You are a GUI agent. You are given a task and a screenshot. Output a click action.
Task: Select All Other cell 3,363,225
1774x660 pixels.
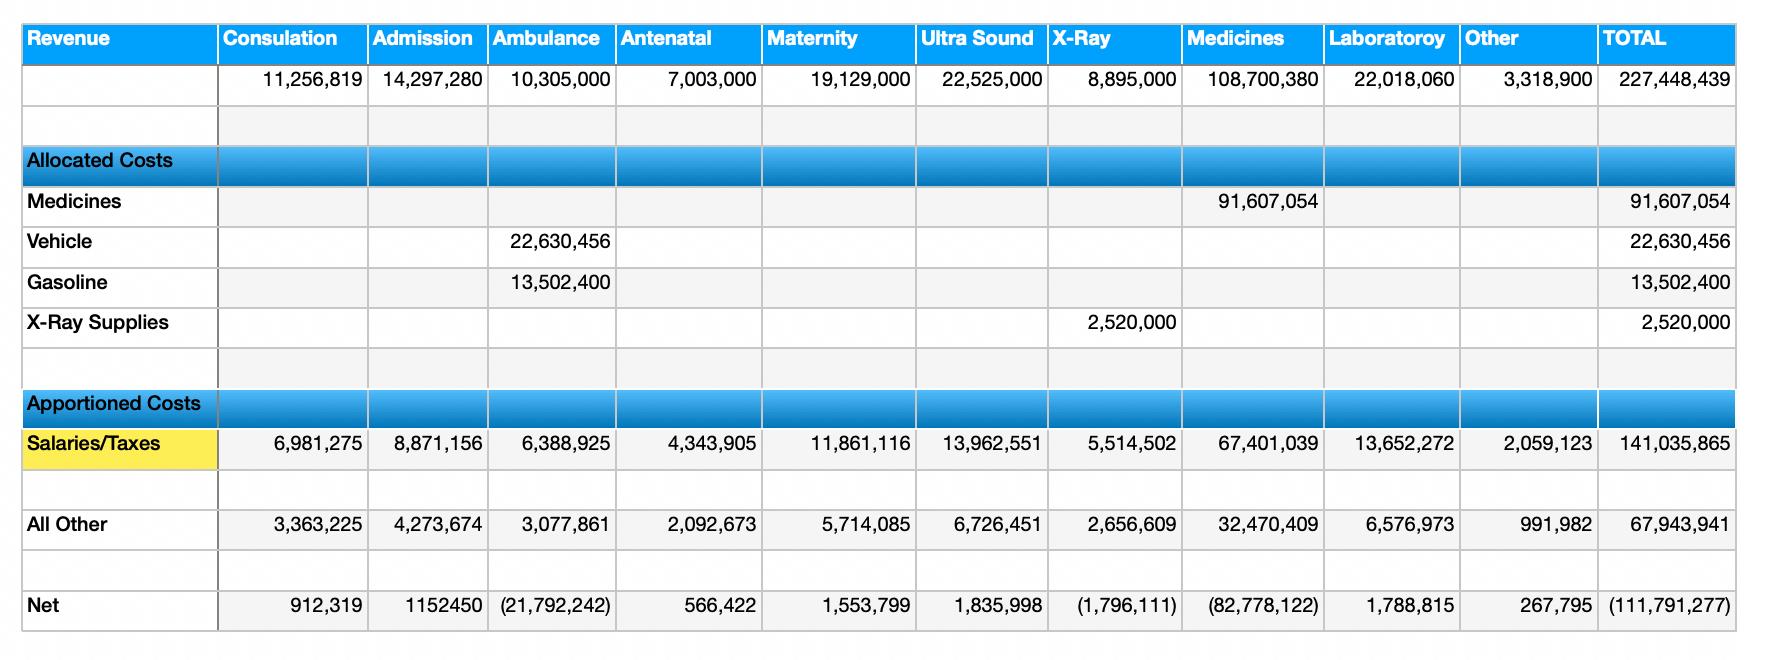click(293, 530)
